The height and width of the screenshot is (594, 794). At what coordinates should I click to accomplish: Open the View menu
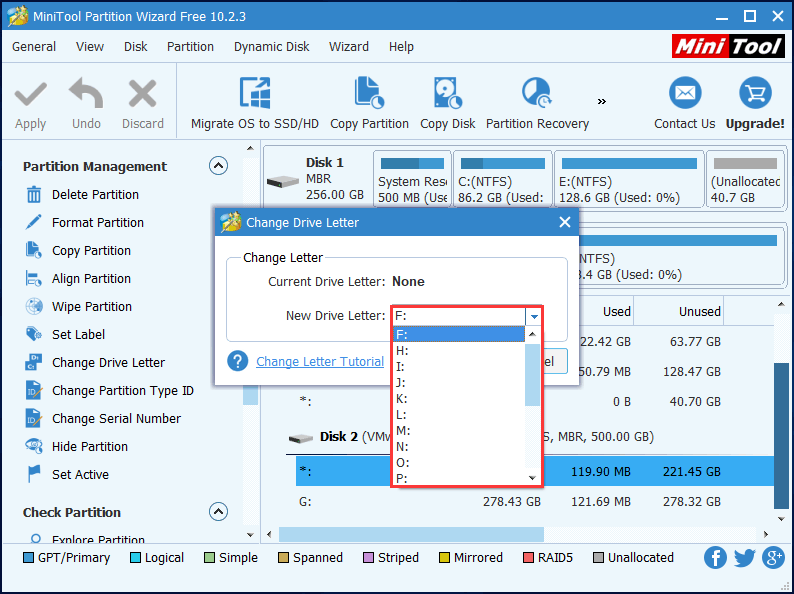pyautogui.click(x=90, y=47)
